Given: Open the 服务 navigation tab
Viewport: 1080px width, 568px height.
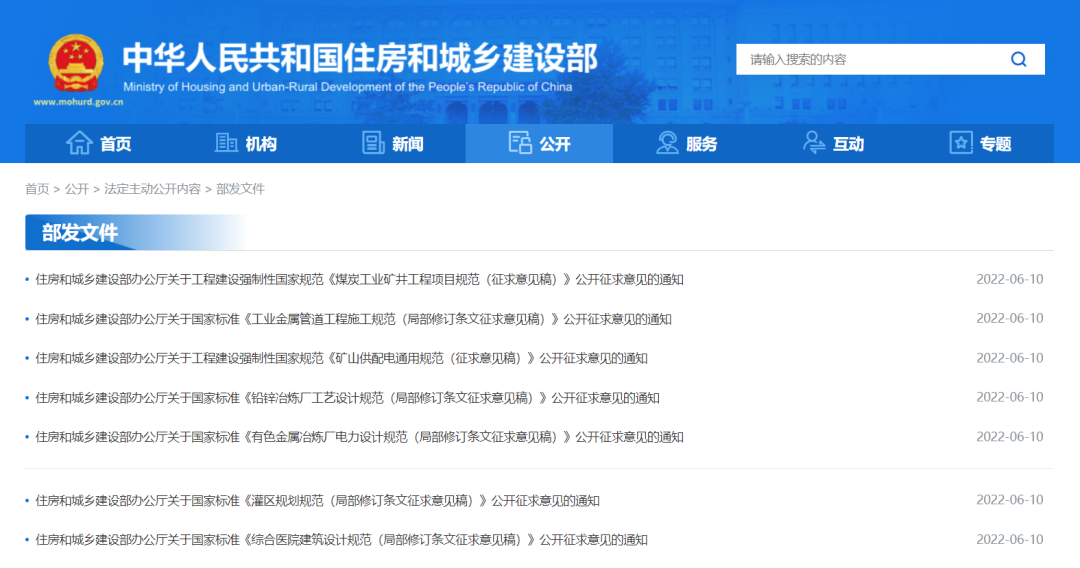Looking at the screenshot, I should (x=687, y=143).
